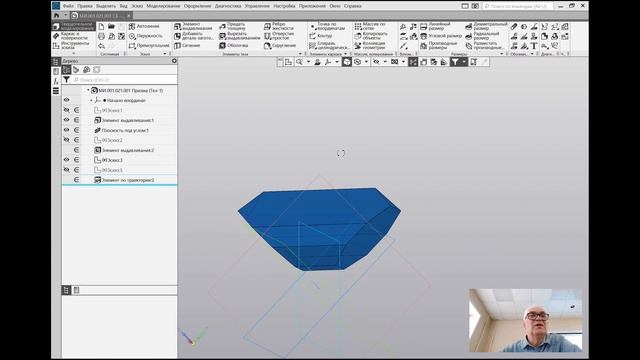Viewport: 640px width, 360px height.
Task: Choose the Сечение tool
Action: click(187, 46)
